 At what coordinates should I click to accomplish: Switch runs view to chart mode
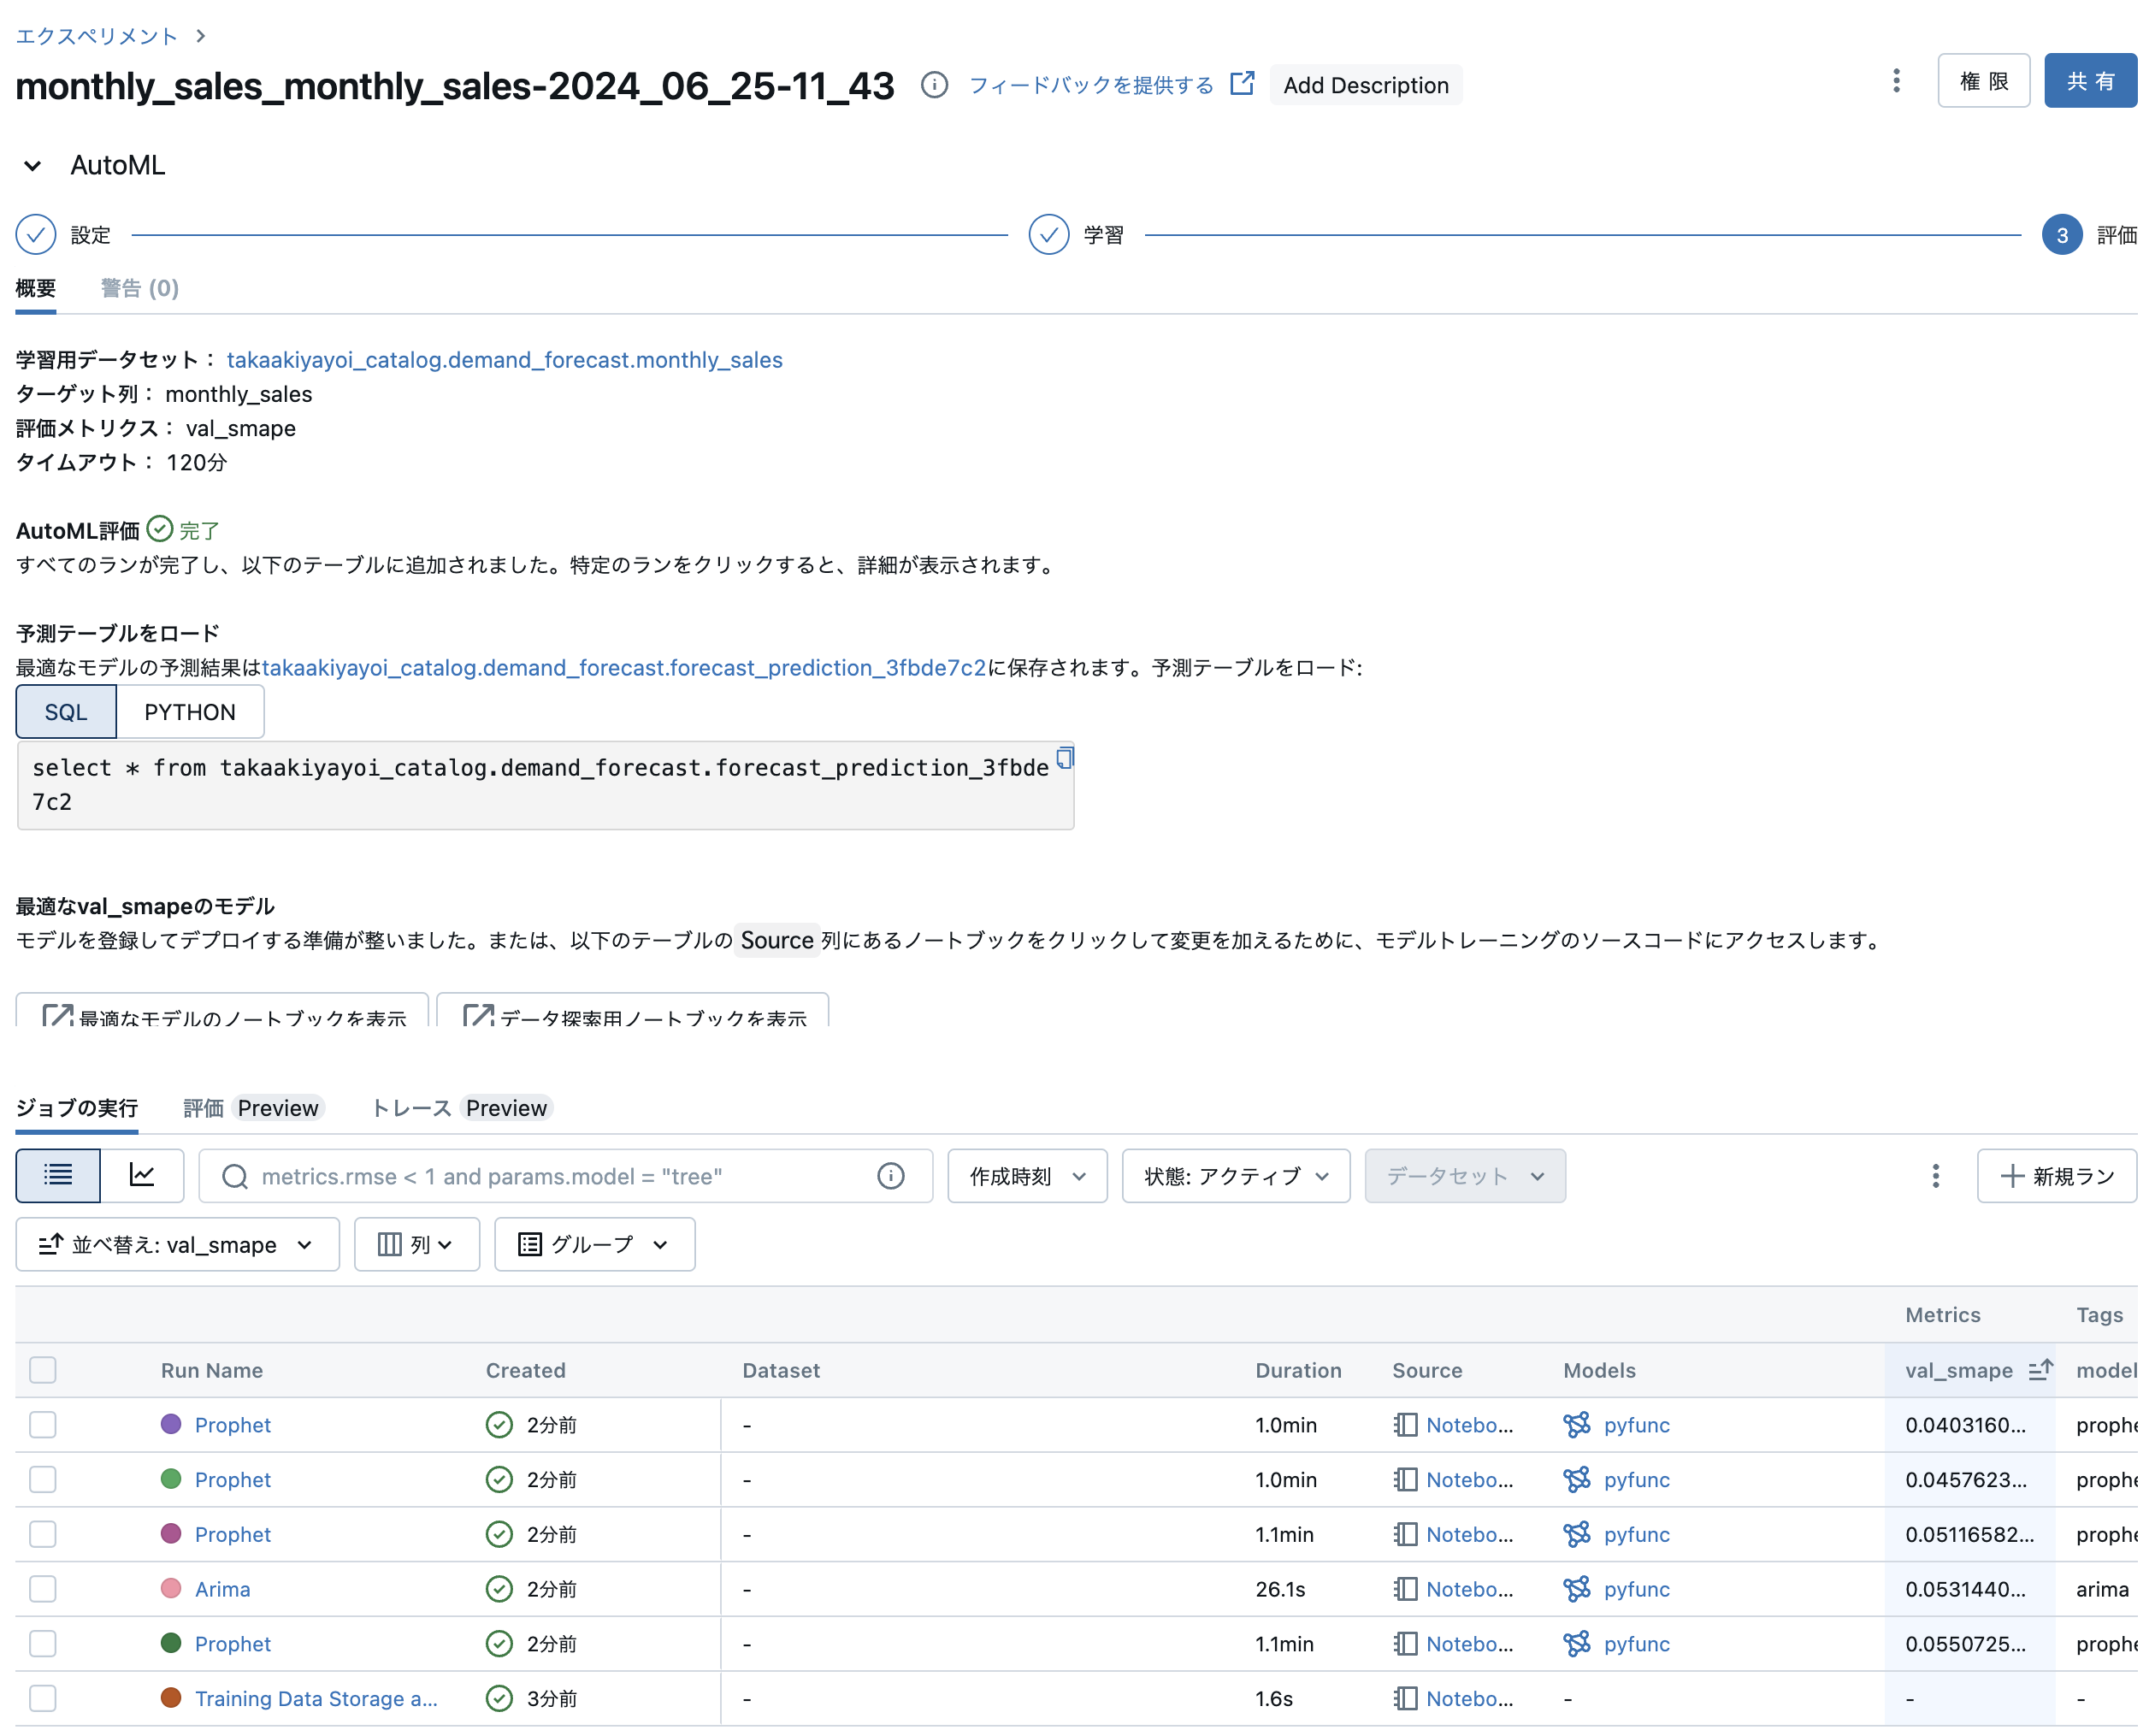pyautogui.click(x=142, y=1176)
